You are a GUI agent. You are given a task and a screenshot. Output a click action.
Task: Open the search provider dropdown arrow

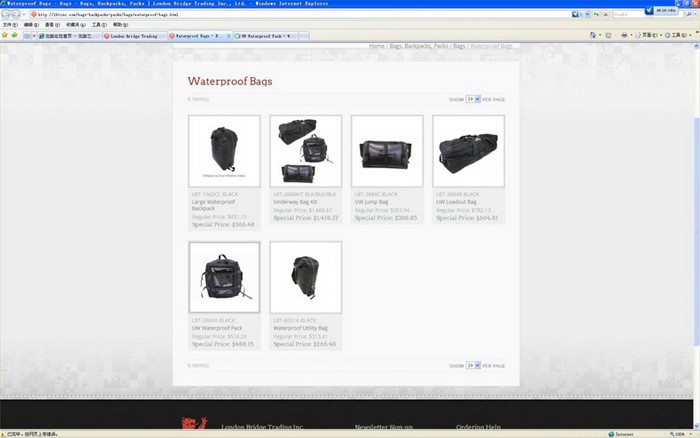[696, 15]
